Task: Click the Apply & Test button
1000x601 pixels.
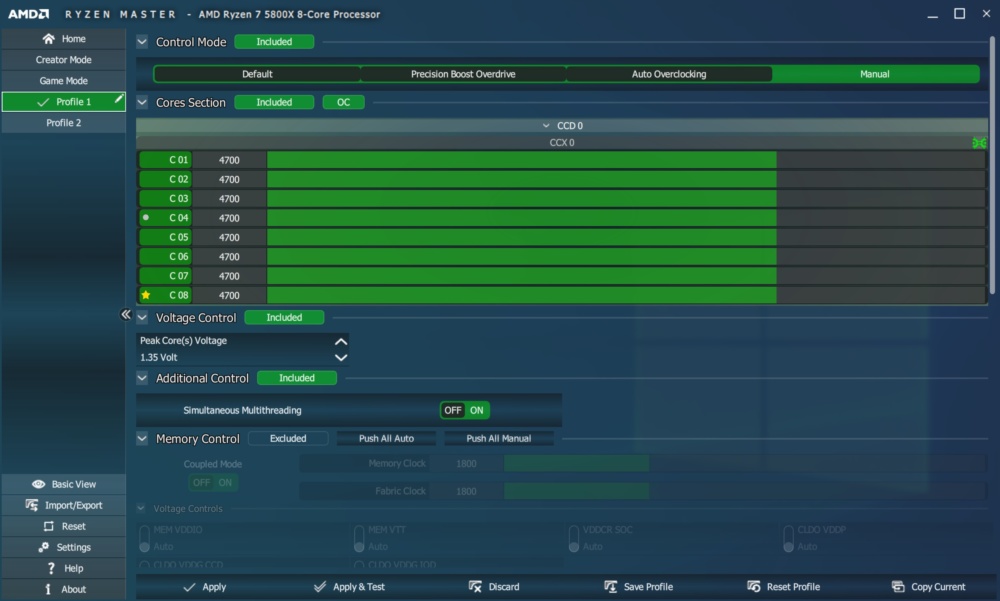Action: point(349,586)
